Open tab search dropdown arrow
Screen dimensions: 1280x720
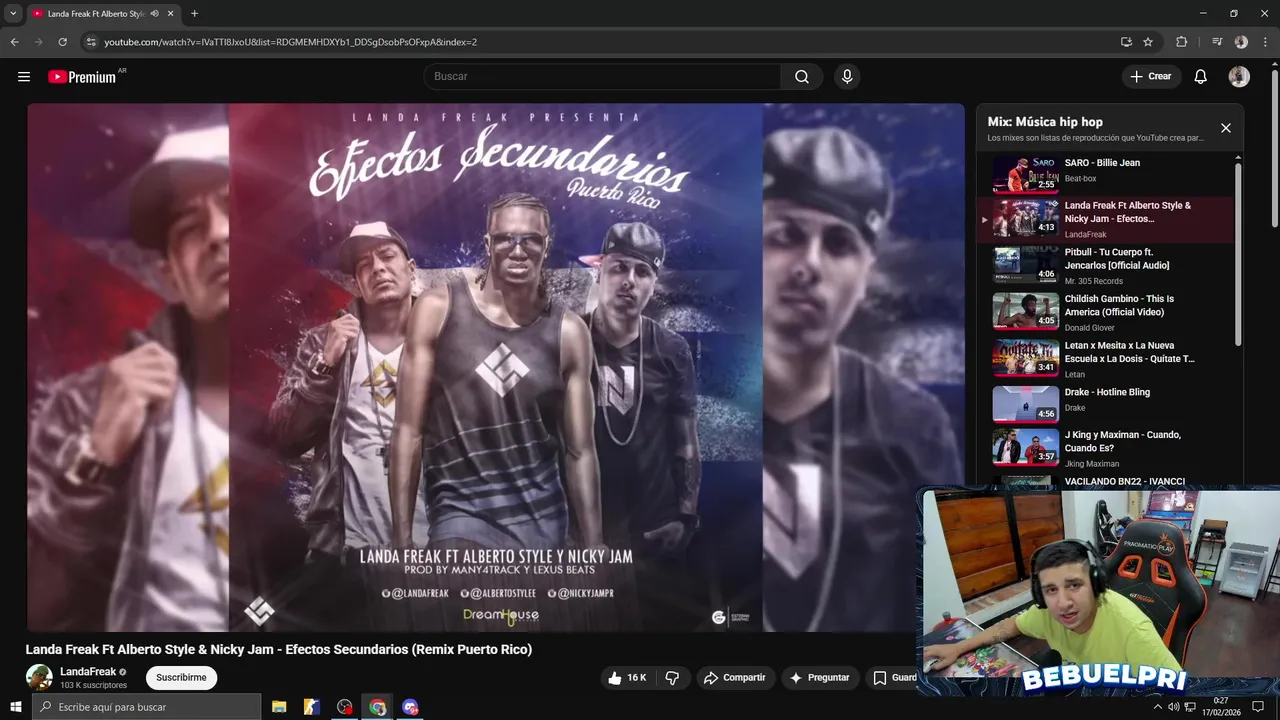pyautogui.click(x=13, y=14)
